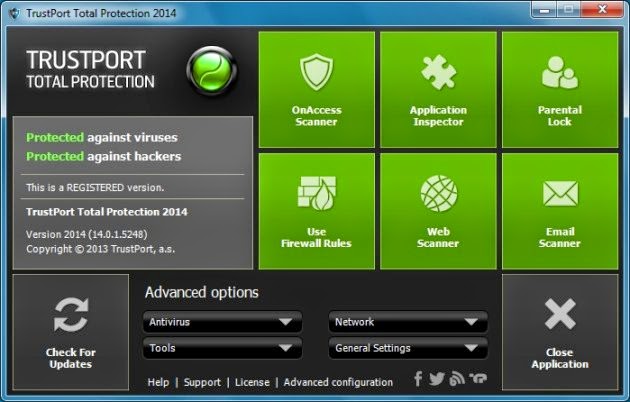Viewport: 630px width, 402px height.
Task: Click the Close Application button
Action: pos(560,332)
